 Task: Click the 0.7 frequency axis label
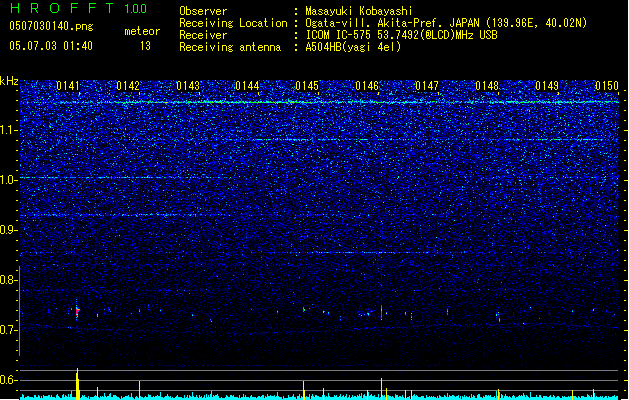pos(7,330)
